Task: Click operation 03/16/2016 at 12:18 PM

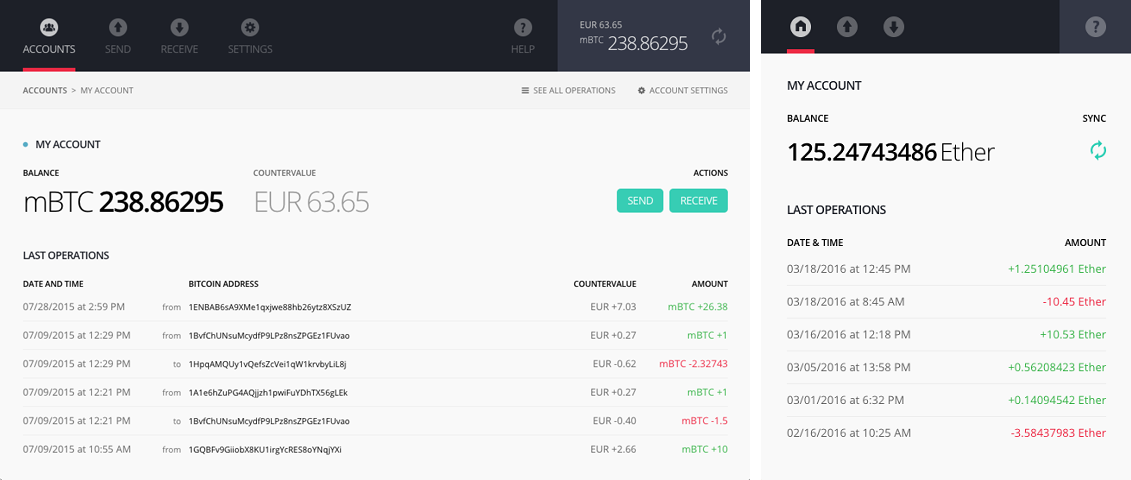Action: click(848, 335)
